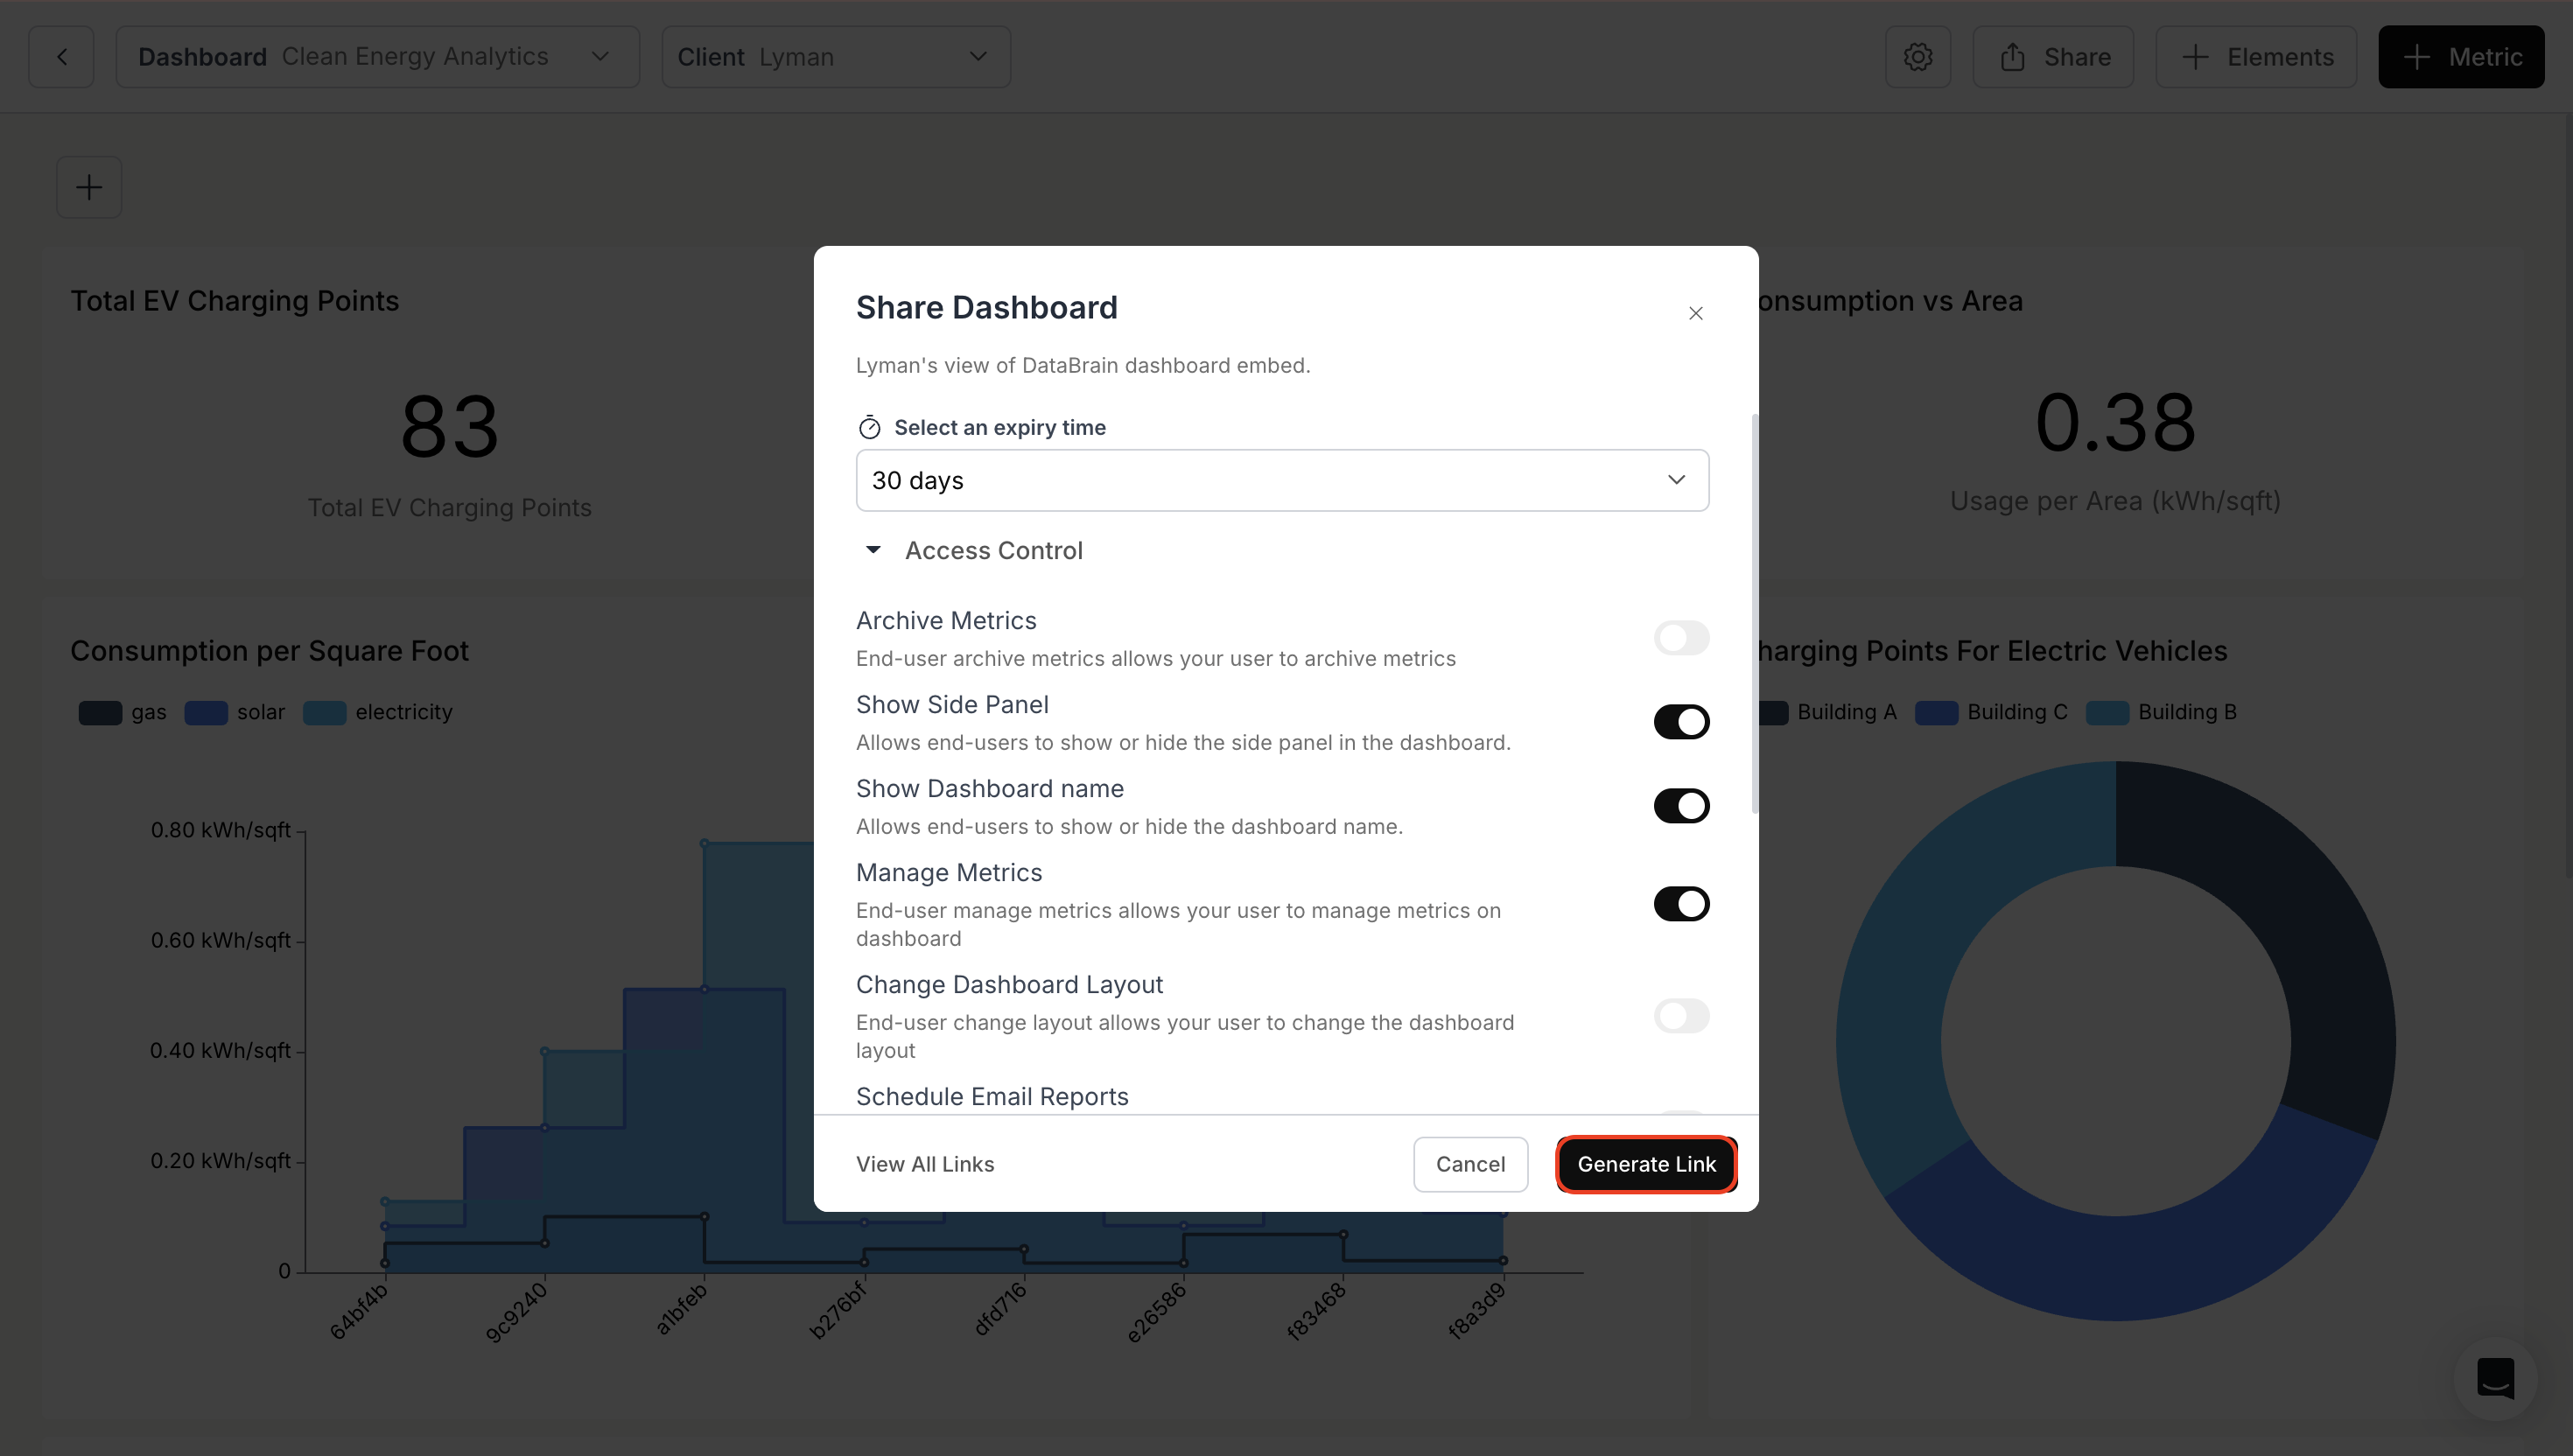This screenshot has height=1456, width=2573.
Task: Click the Share icon in the top bar
Action: tap(2051, 56)
